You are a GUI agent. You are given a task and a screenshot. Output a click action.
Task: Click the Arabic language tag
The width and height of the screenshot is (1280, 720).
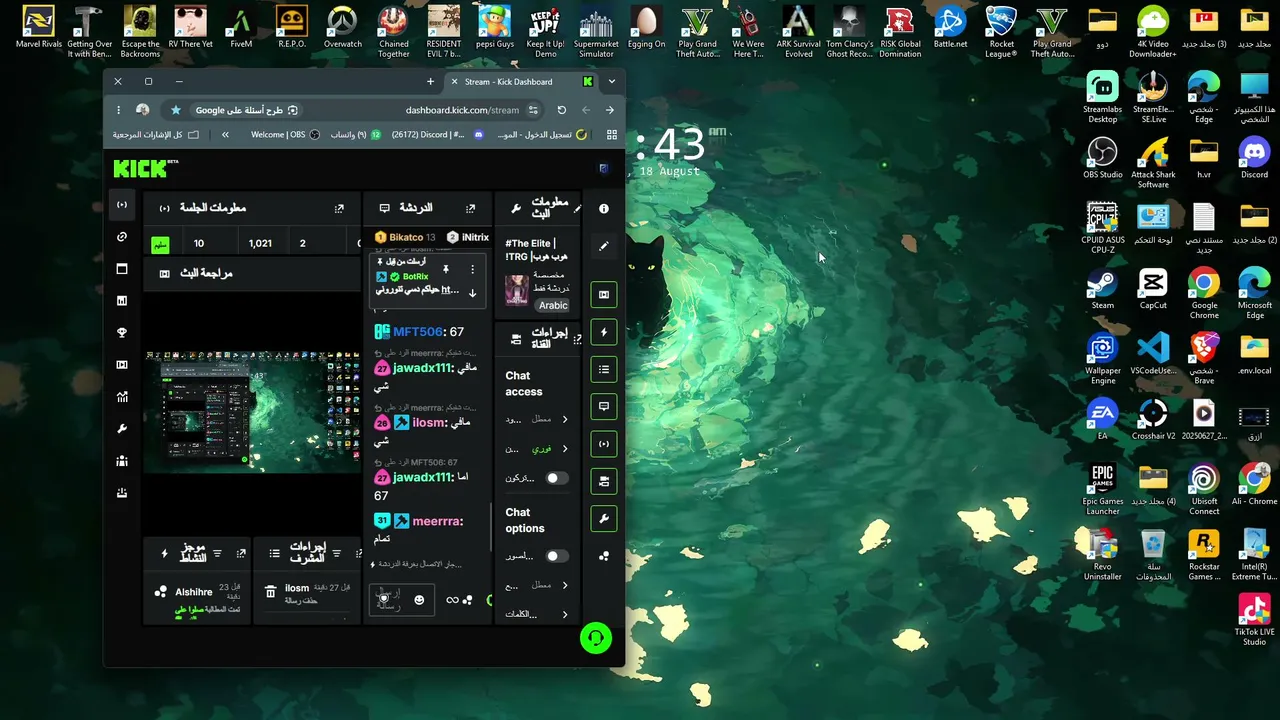click(552, 305)
